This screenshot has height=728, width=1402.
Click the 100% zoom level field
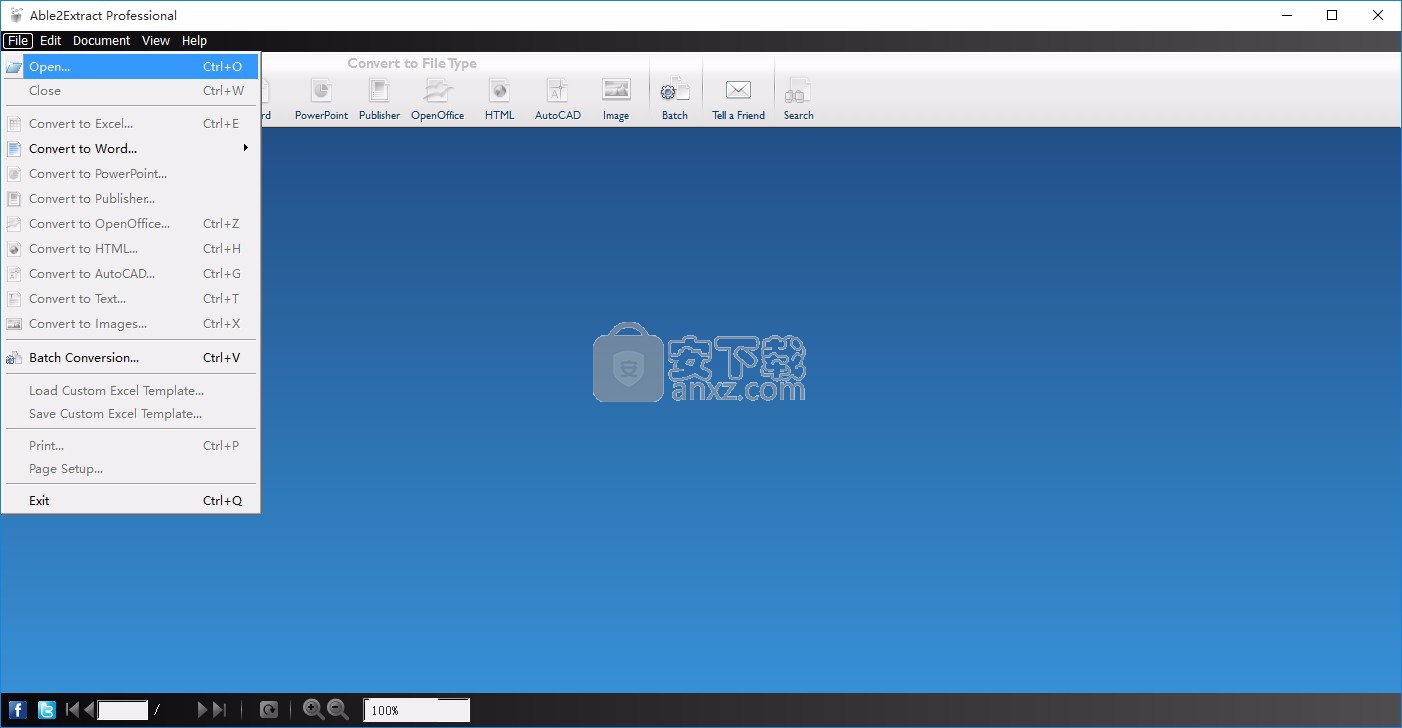417,710
